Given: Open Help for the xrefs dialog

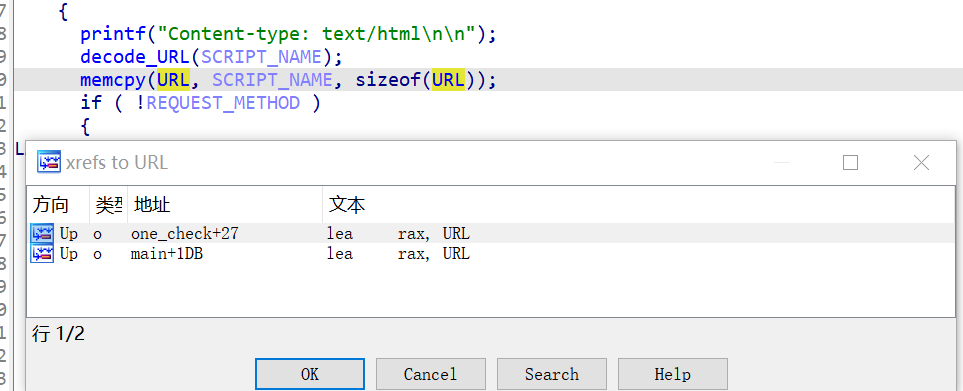Looking at the screenshot, I should 672,374.
